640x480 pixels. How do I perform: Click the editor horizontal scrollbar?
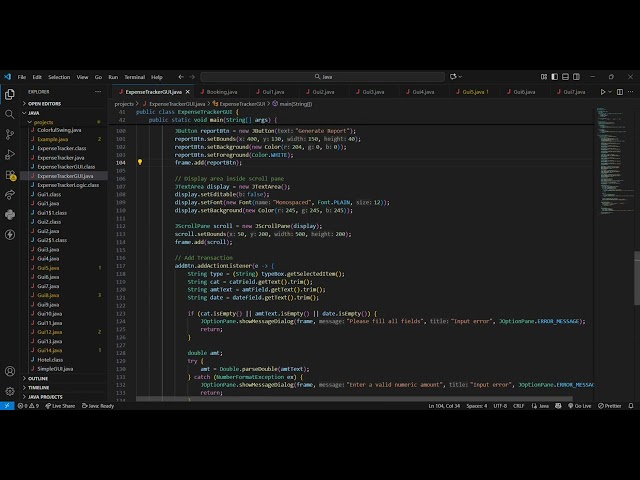point(354,399)
